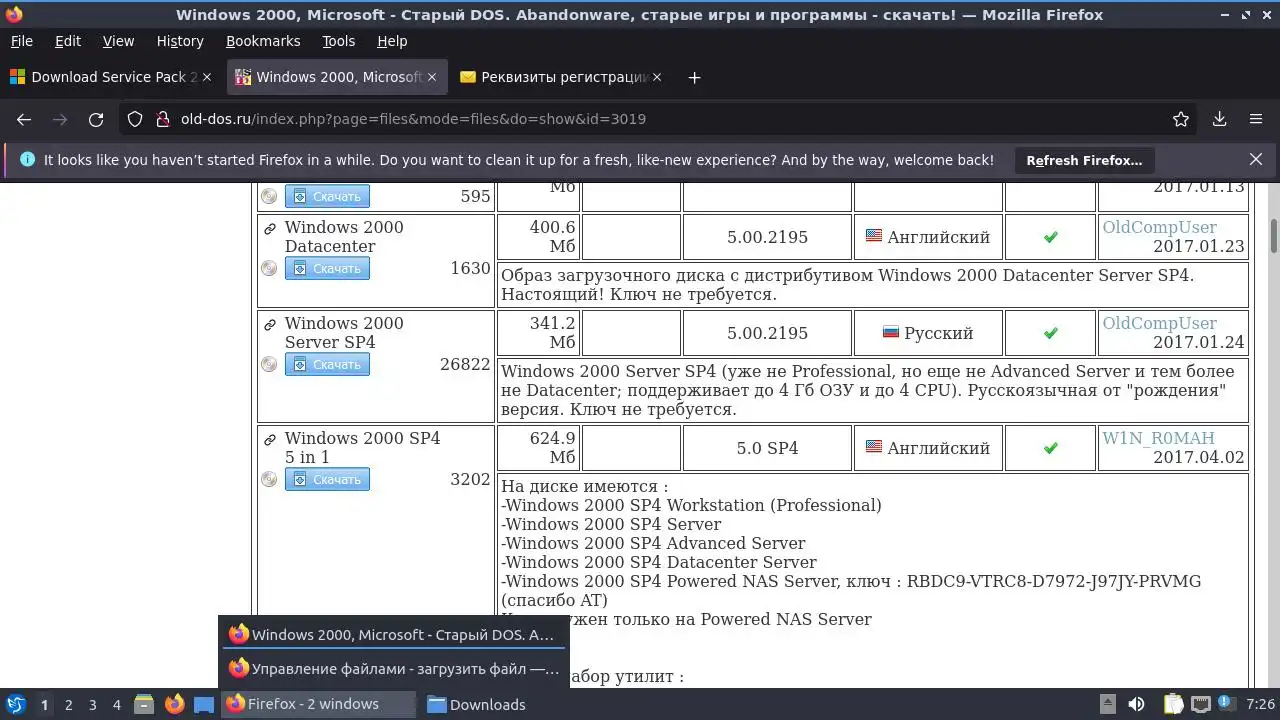This screenshot has width=1280, height=720.
Task: Switch to workspace 4
Action: [116, 704]
